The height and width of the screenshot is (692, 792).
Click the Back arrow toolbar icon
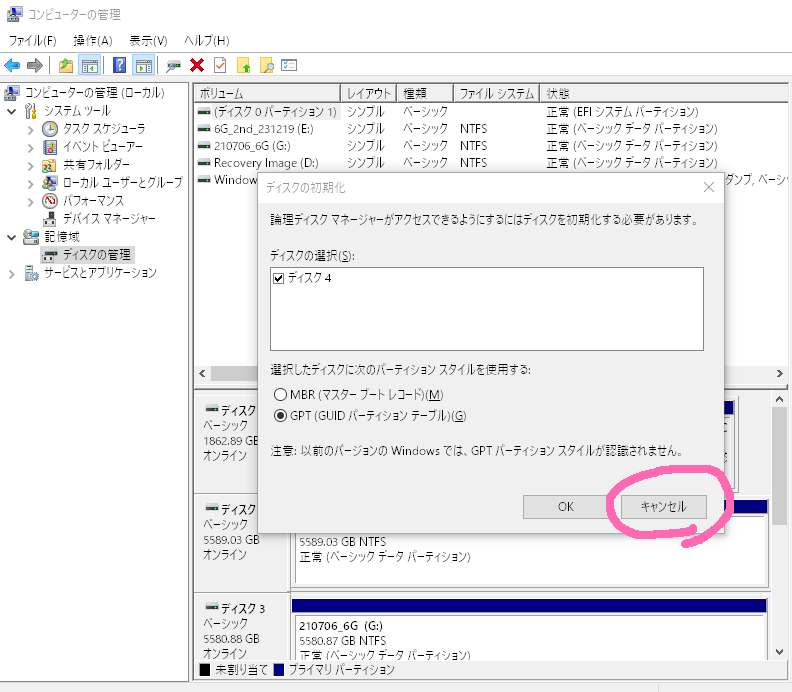coord(12,65)
